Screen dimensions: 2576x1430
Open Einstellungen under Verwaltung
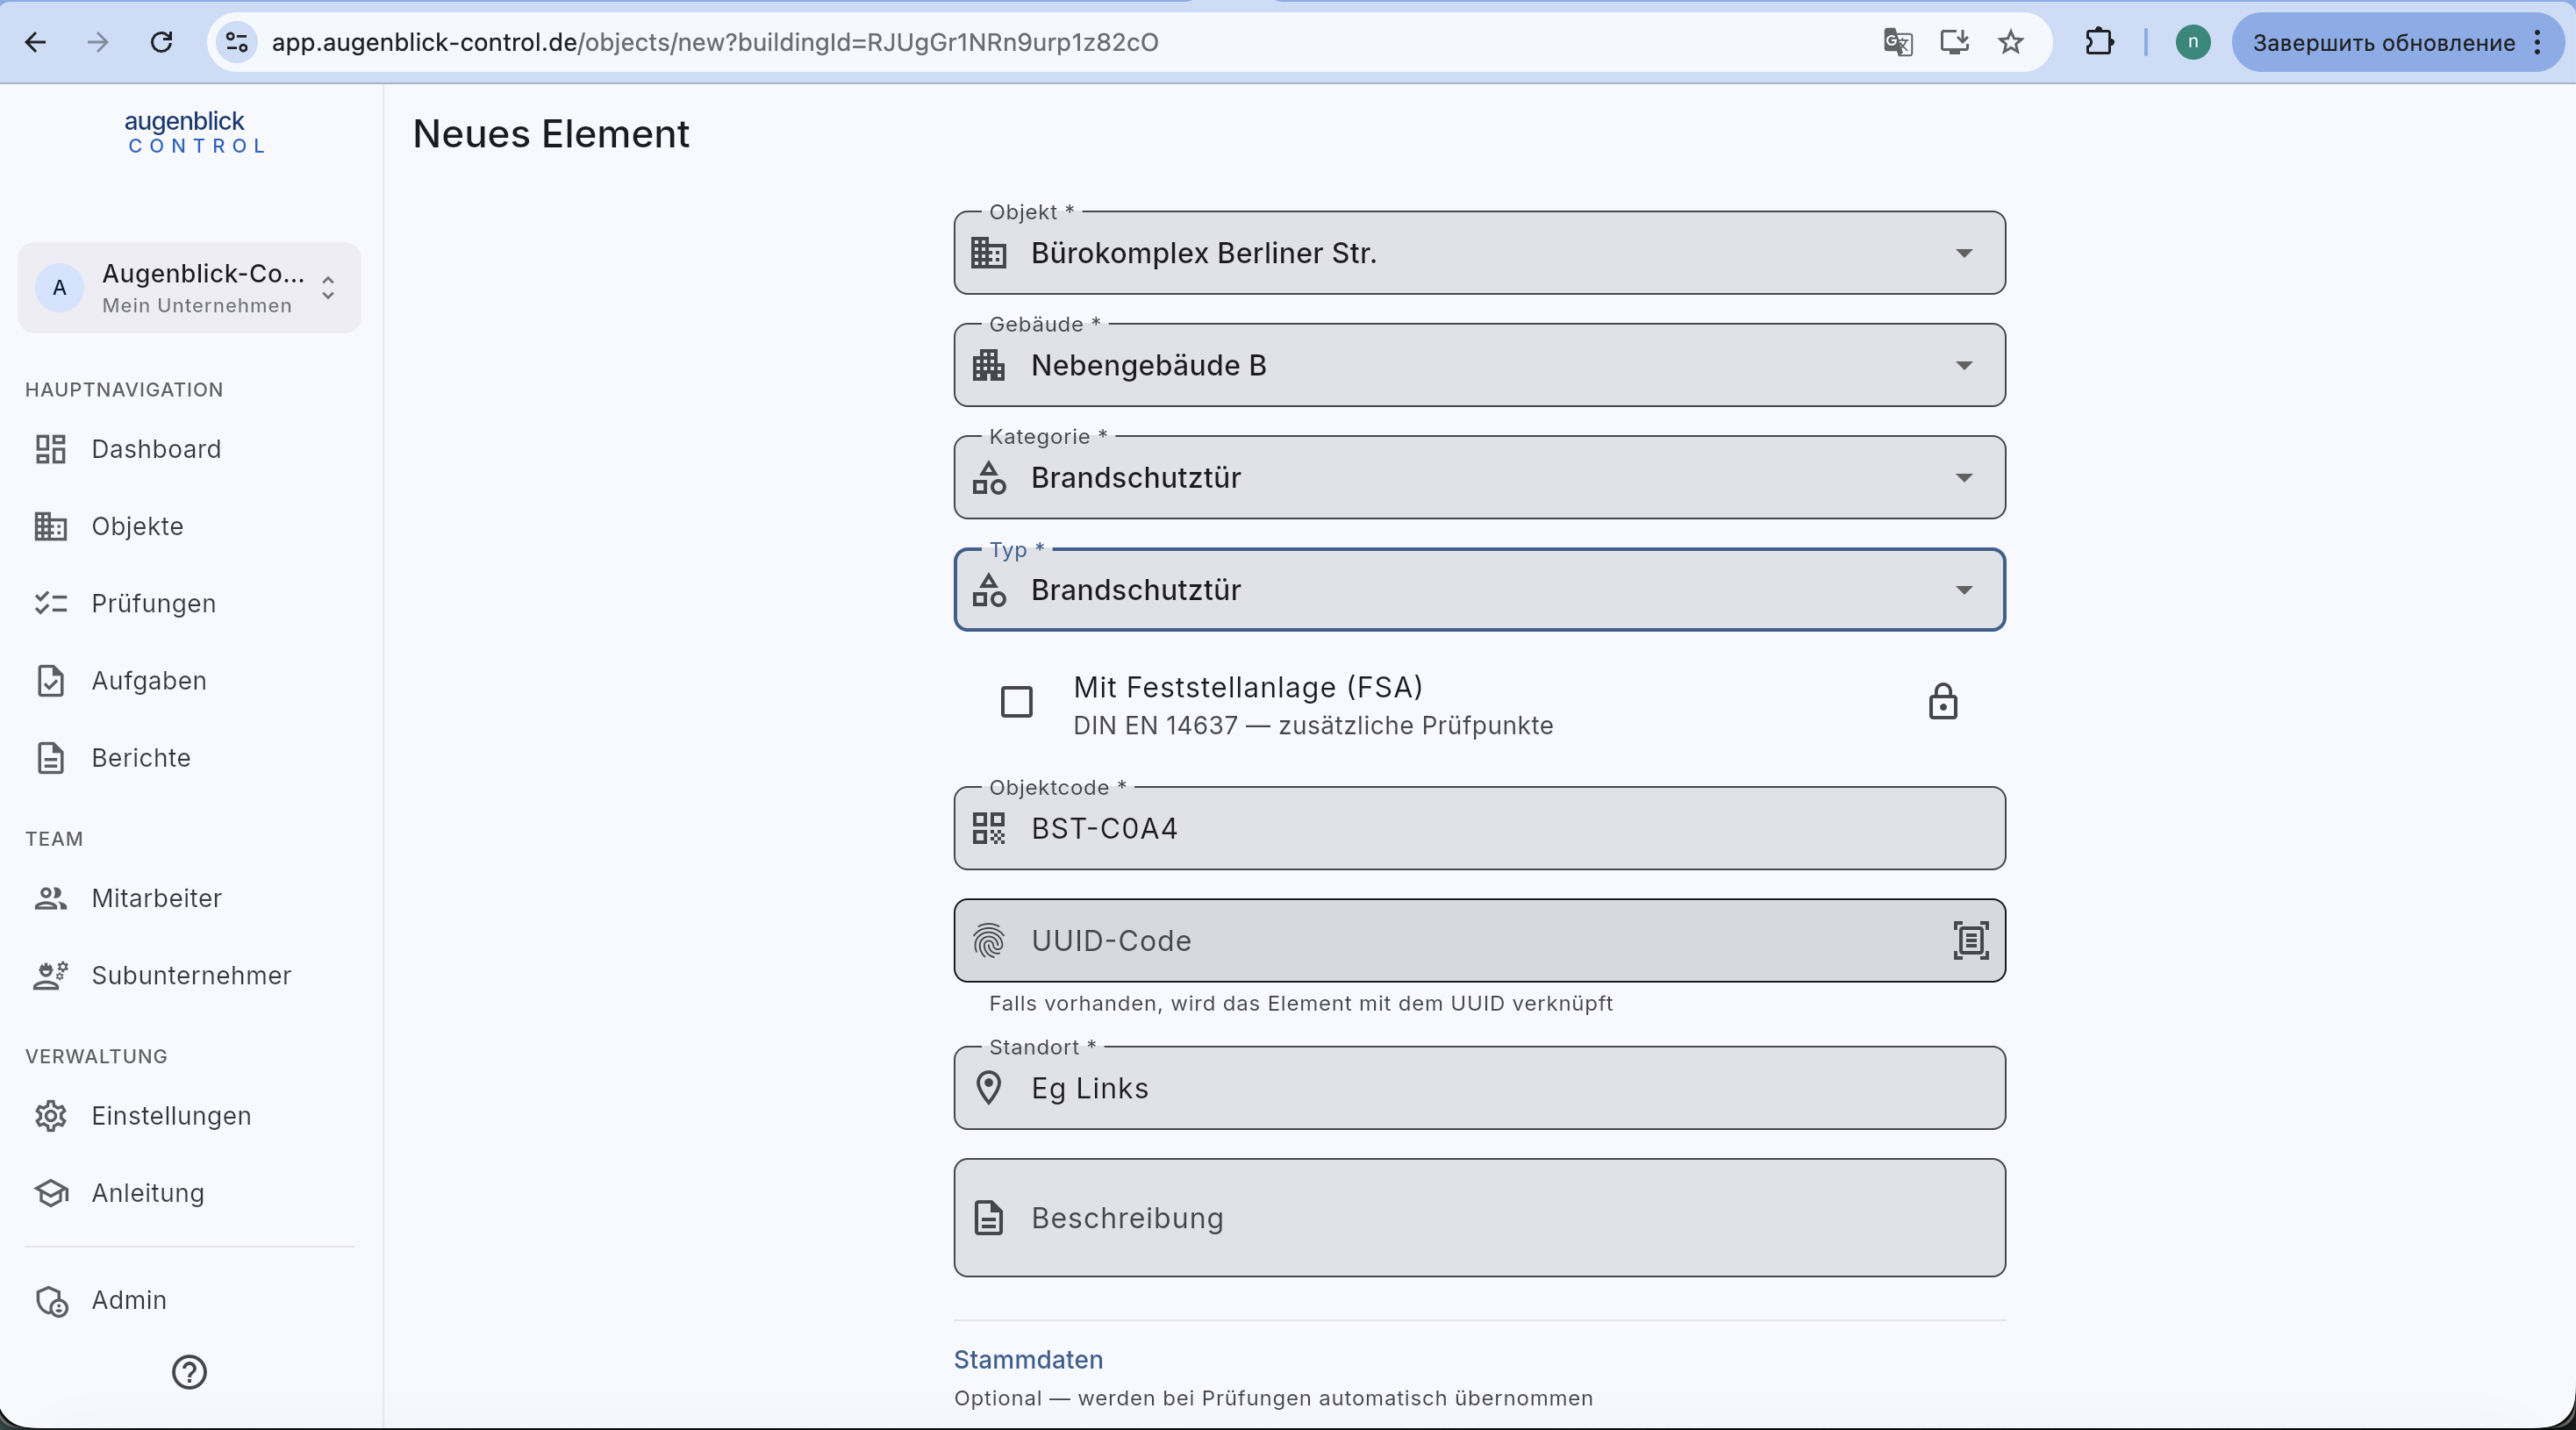(190, 1115)
